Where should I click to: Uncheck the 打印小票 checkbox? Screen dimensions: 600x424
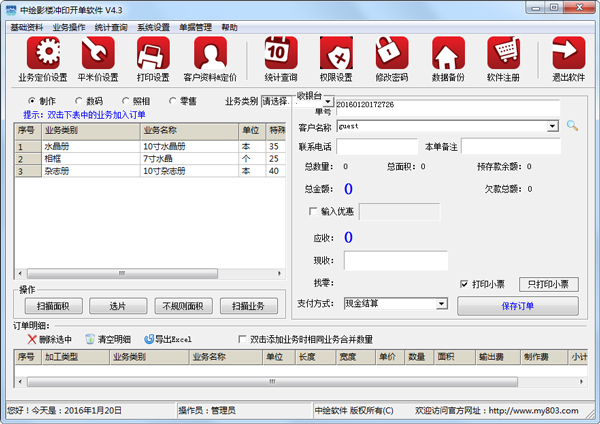coord(464,284)
